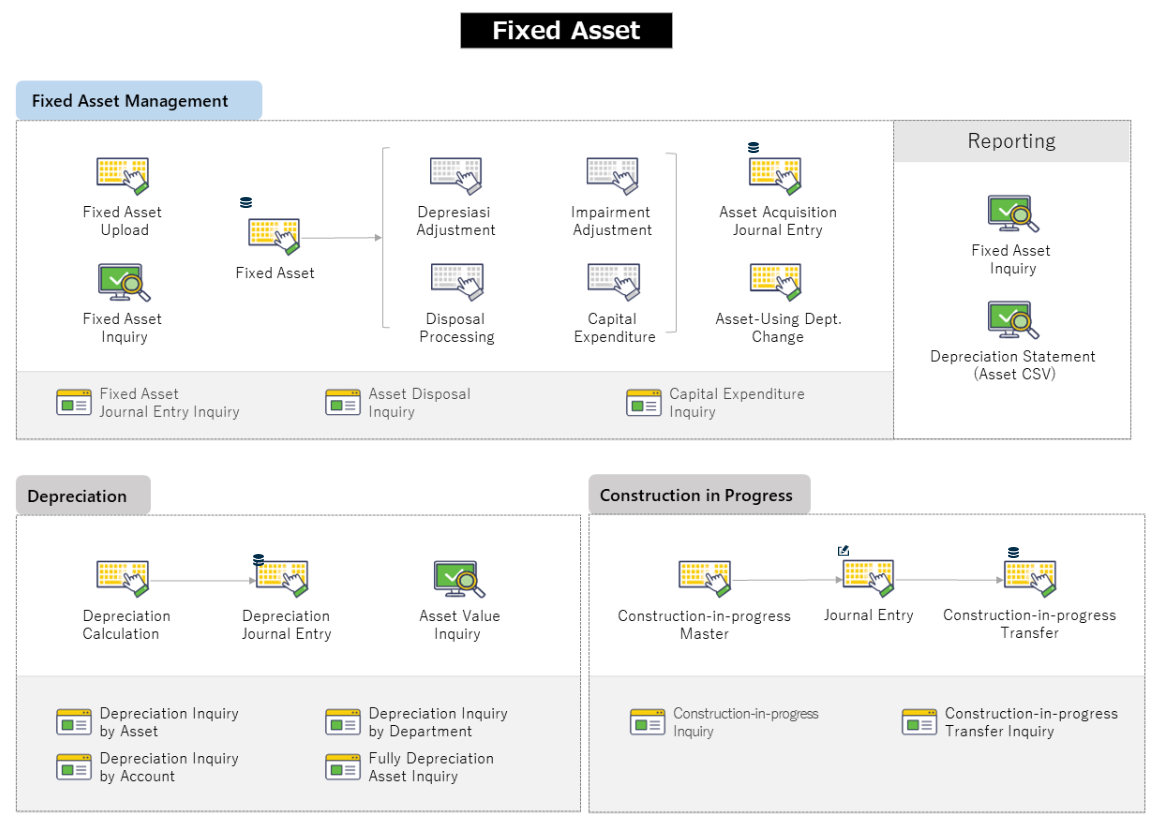Image resolution: width=1166 pixels, height=825 pixels.
Task: Select Asset-Using Dept. Change icon
Action: click(777, 283)
